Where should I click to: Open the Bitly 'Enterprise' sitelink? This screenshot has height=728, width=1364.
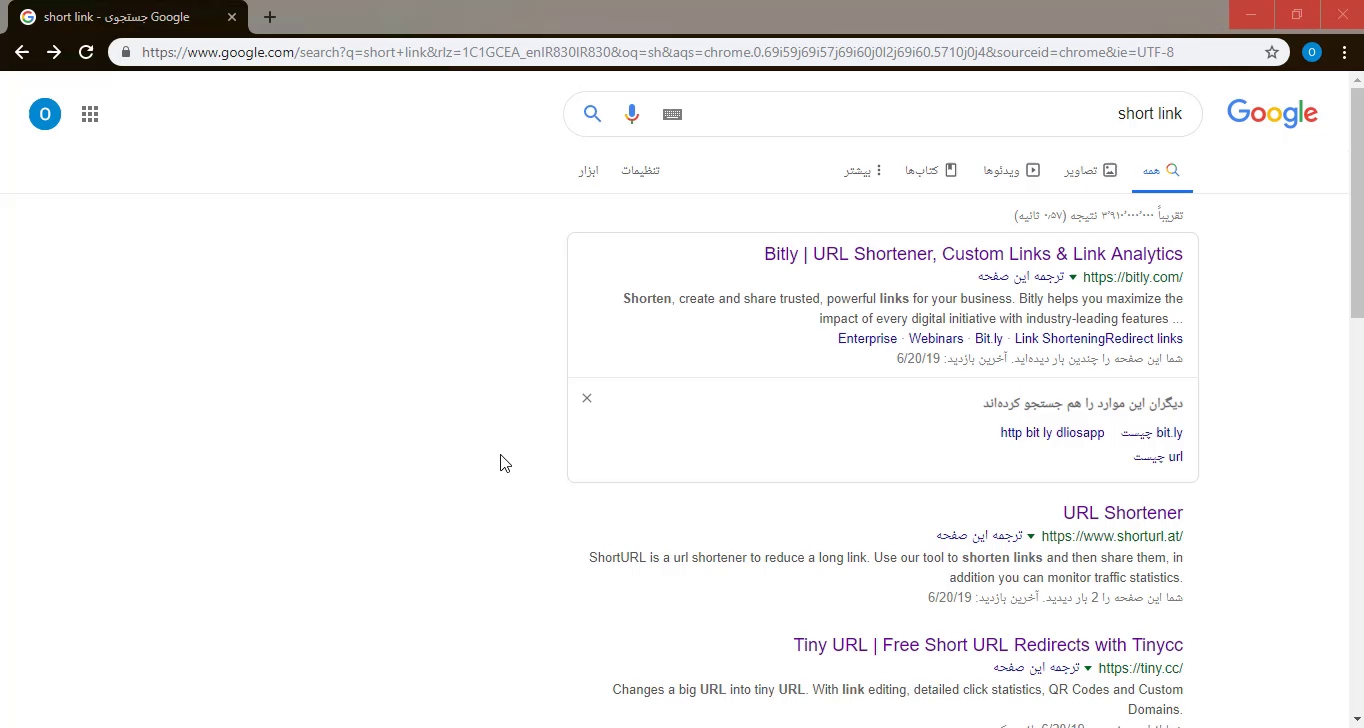pos(867,339)
